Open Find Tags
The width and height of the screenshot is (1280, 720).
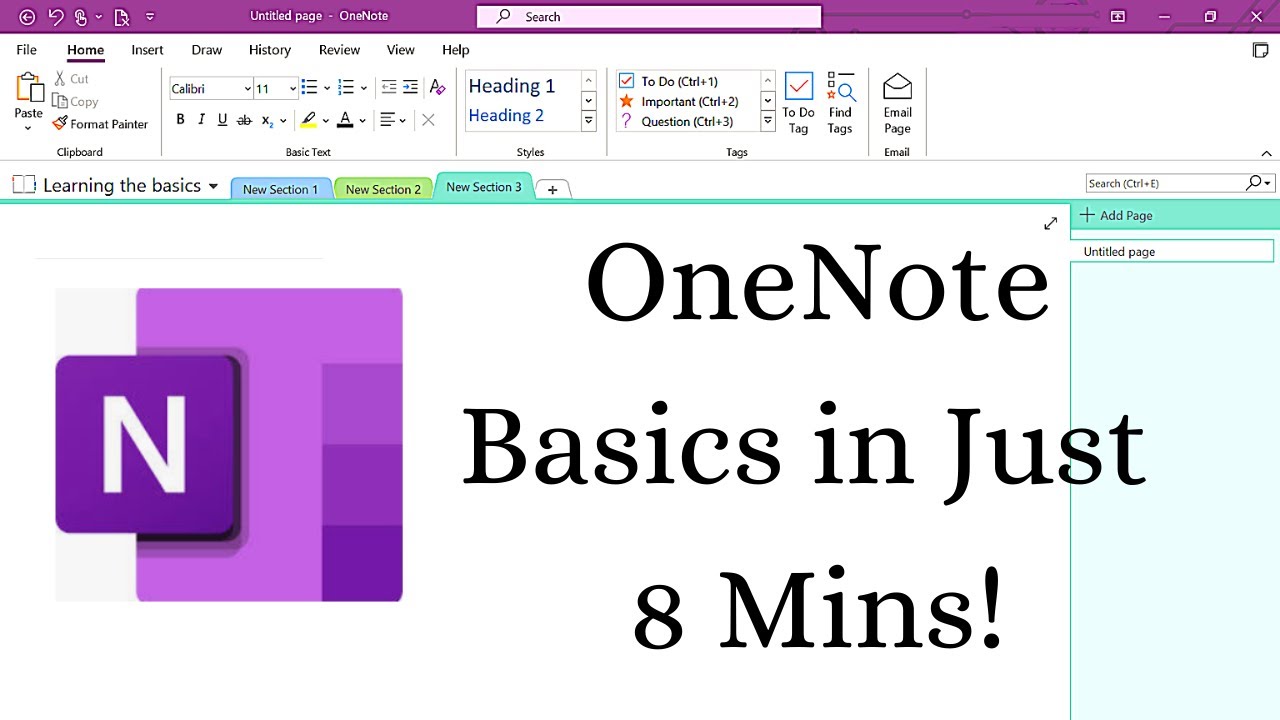[x=840, y=103]
